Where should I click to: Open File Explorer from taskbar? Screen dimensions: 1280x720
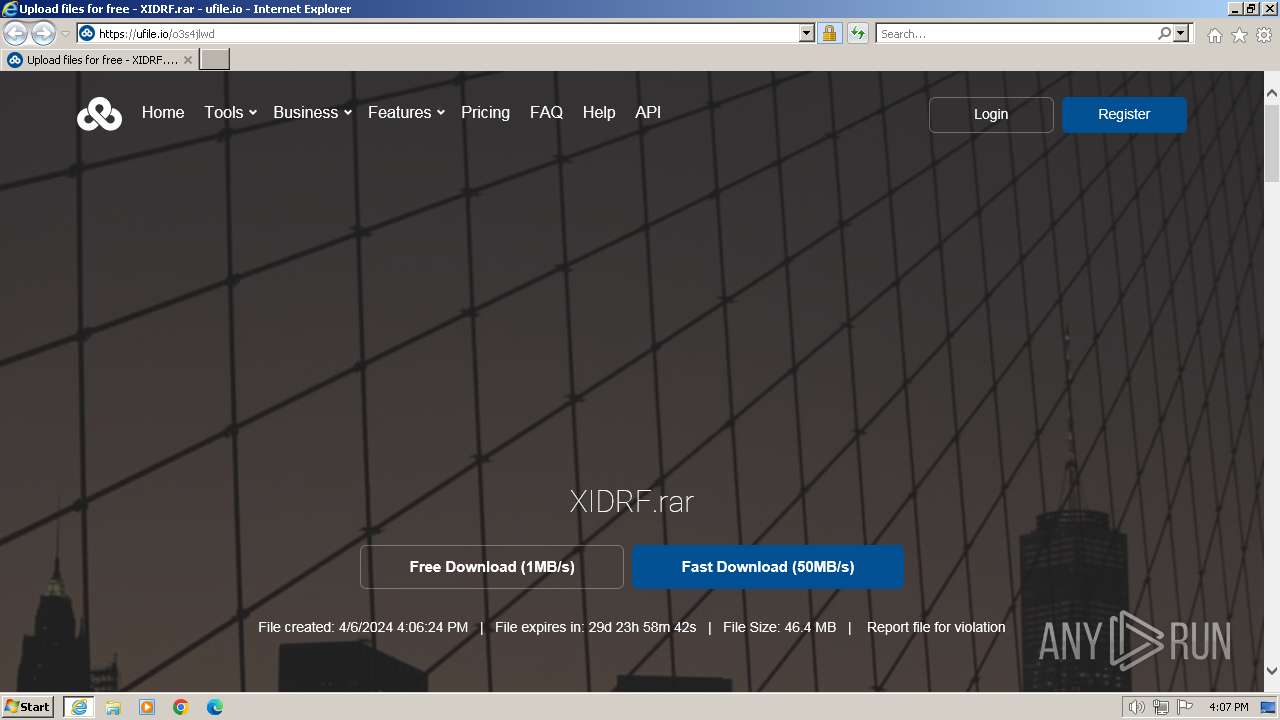point(113,707)
